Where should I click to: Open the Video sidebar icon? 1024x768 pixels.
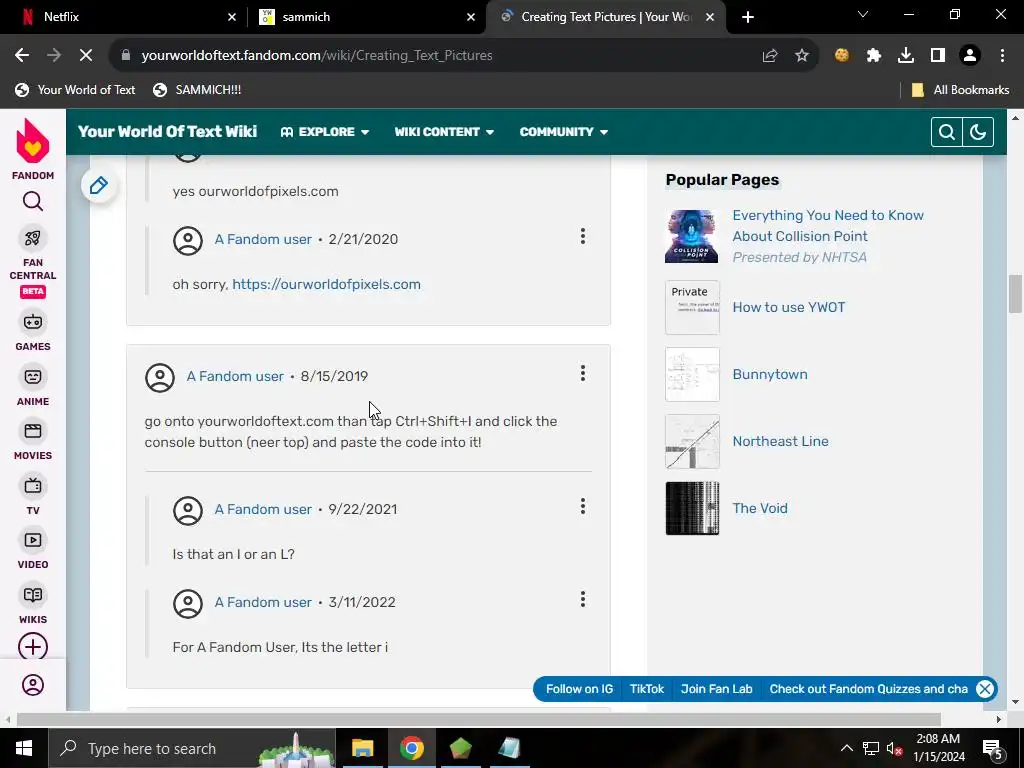(33, 540)
